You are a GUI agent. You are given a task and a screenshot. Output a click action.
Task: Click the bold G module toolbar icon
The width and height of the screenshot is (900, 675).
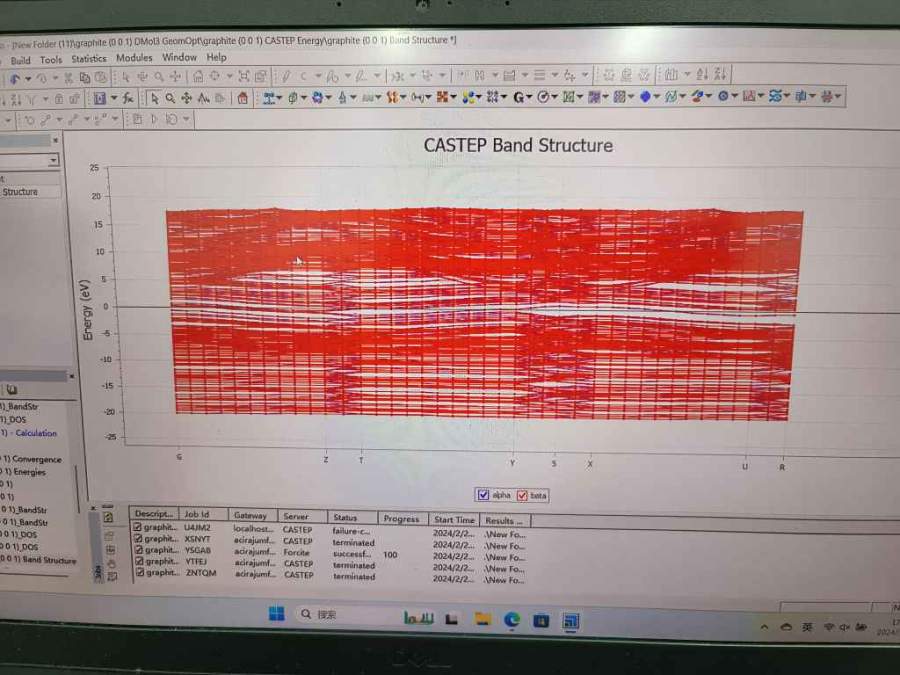[518, 97]
